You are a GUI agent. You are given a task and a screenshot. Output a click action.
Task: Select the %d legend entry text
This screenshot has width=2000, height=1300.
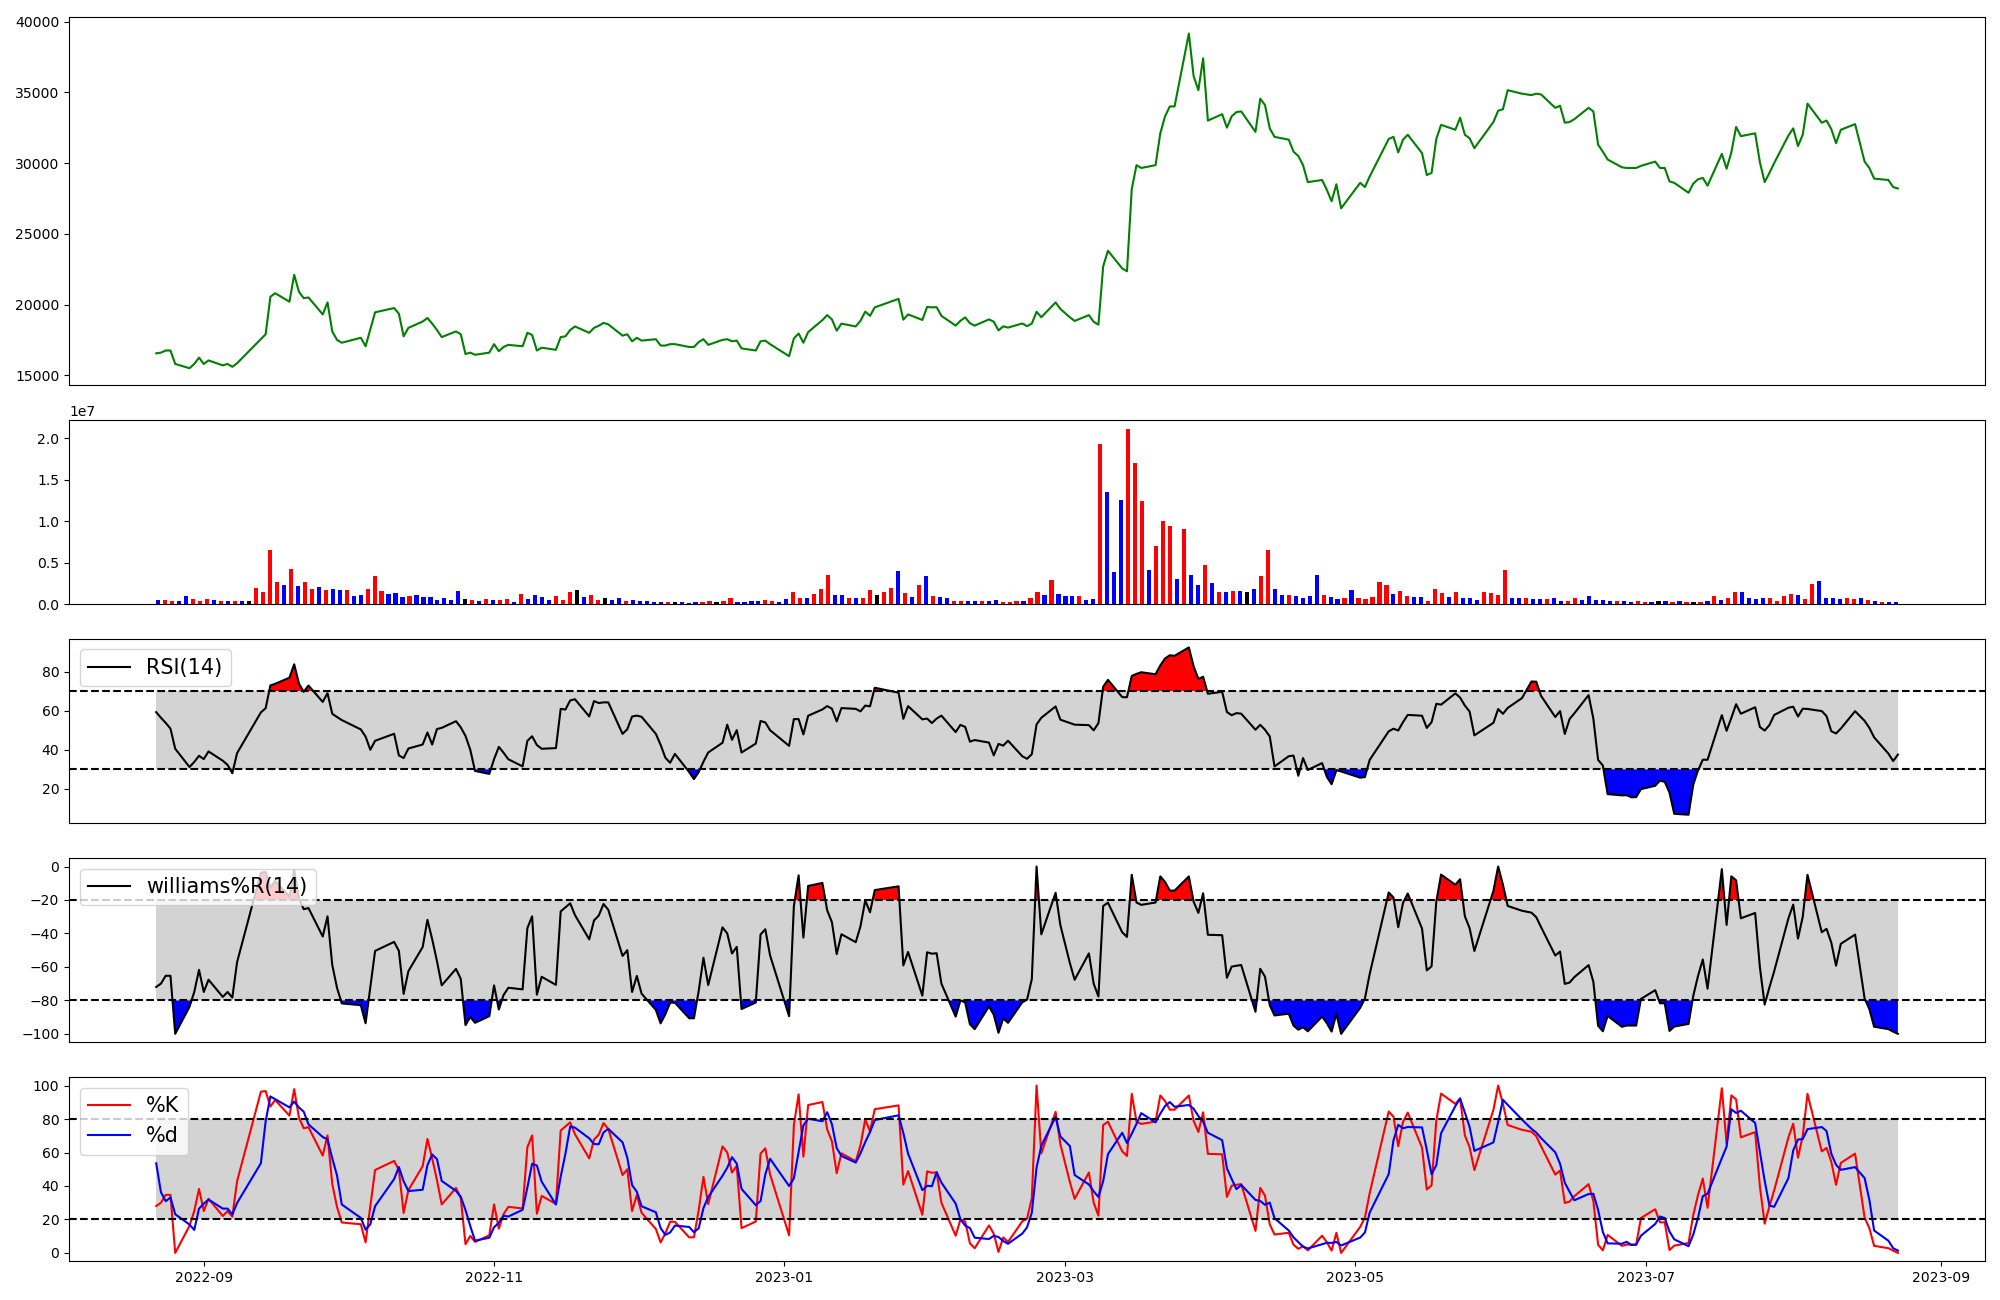click(x=162, y=1135)
